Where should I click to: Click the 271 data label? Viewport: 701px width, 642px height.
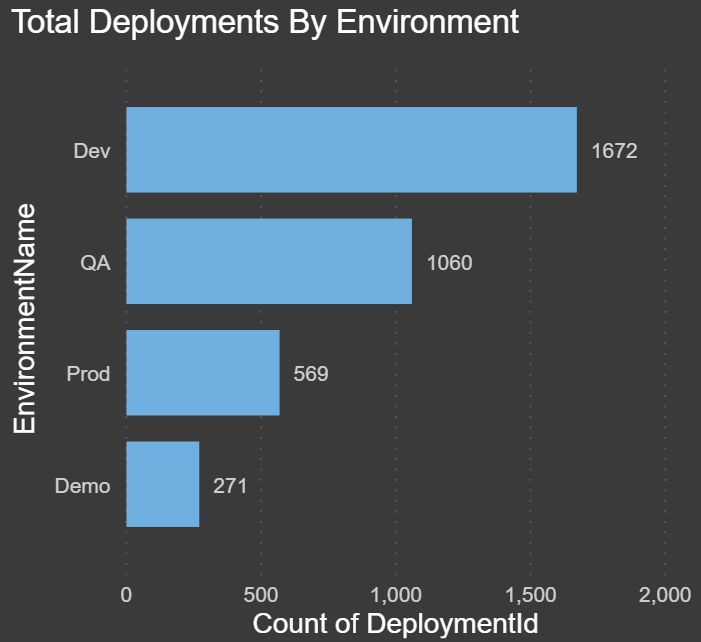click(230, 486)
